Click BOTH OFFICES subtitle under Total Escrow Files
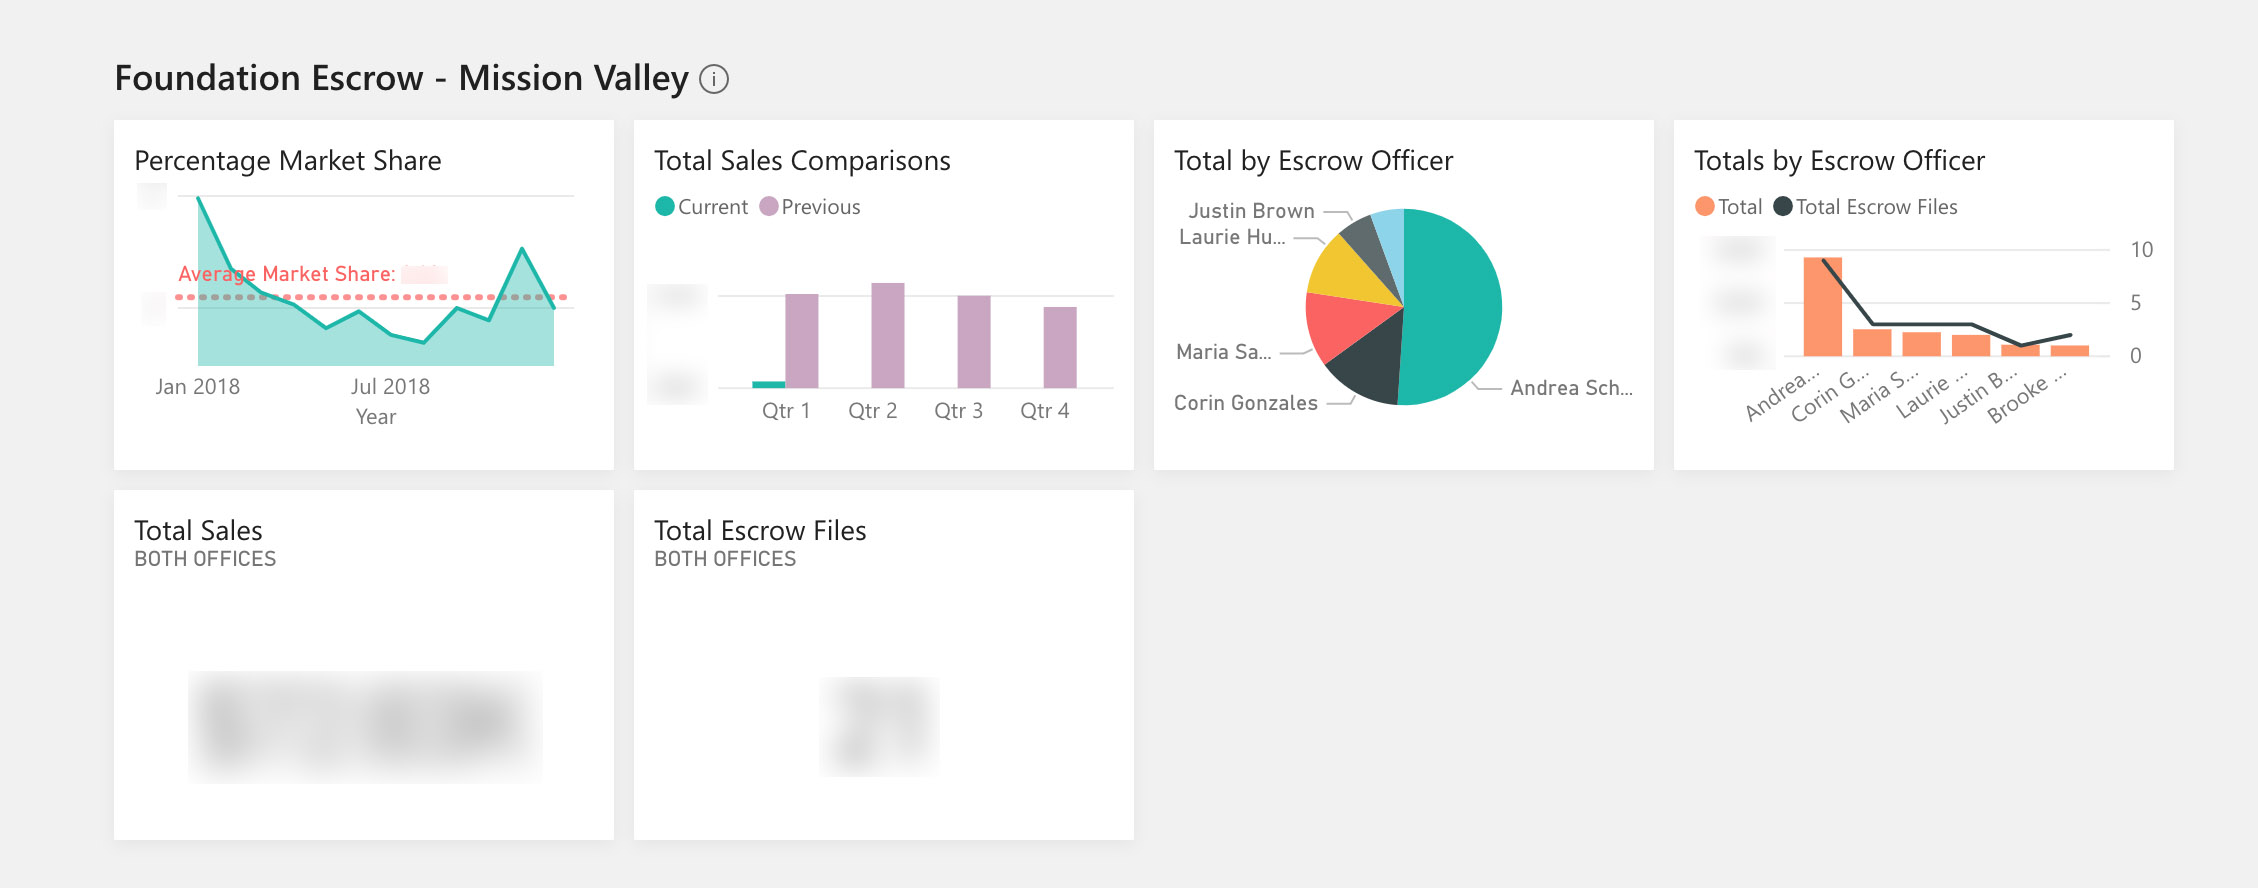 pyautogui.click(x=725, y=559)
